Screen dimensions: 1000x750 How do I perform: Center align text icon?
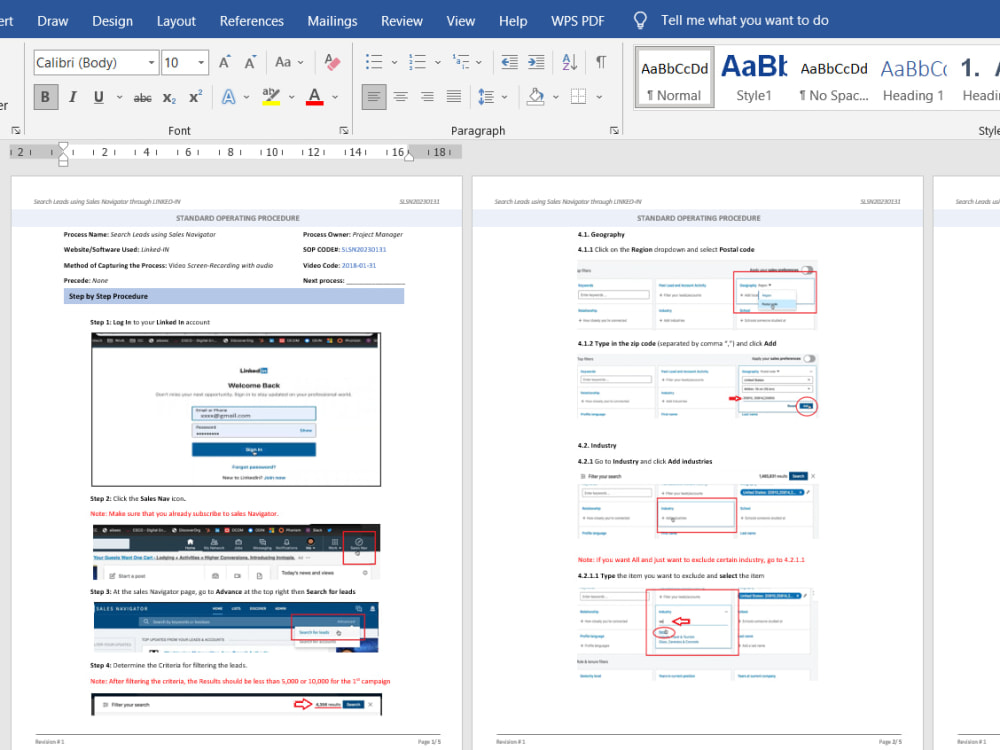tap(401, 97)
